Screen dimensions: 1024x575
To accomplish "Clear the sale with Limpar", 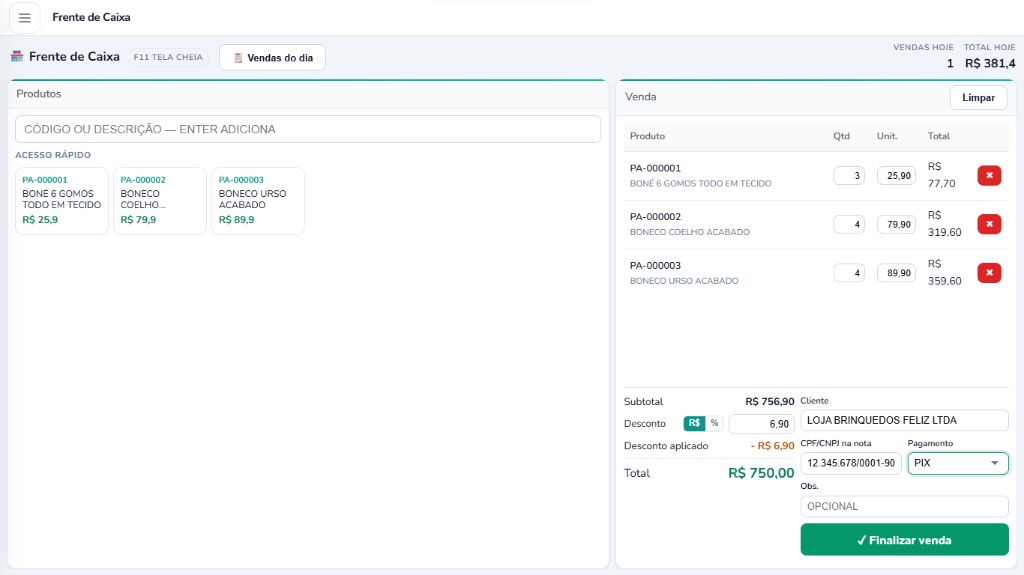I will tap(978, 97).
